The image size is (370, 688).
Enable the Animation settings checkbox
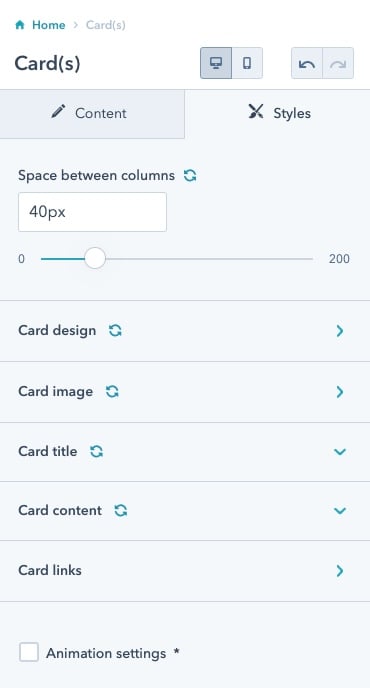point(29,652)
